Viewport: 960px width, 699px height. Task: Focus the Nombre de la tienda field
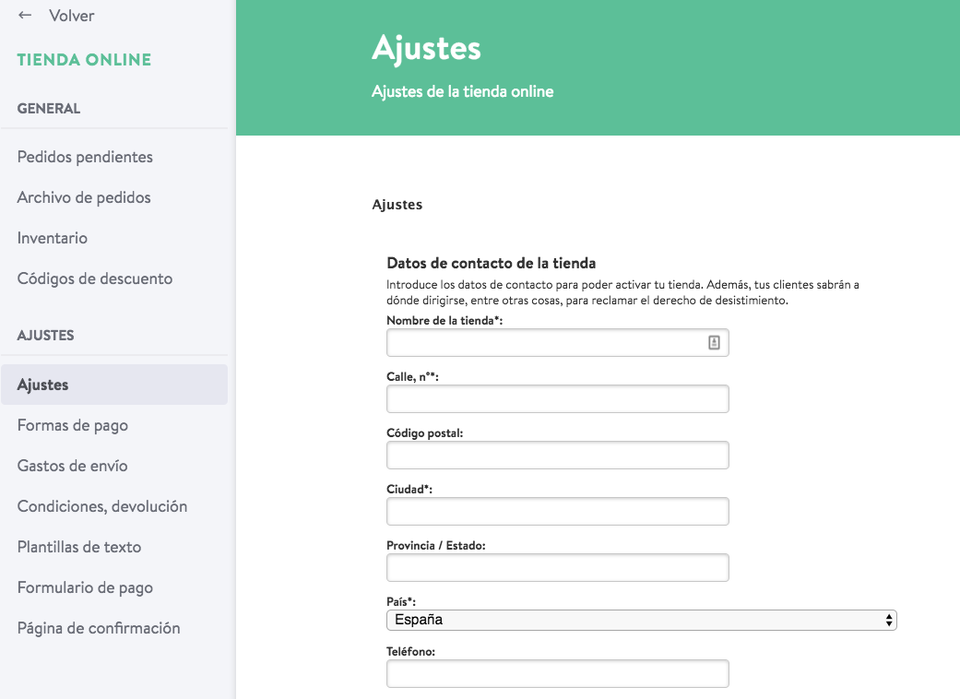(x=557, y=343)
